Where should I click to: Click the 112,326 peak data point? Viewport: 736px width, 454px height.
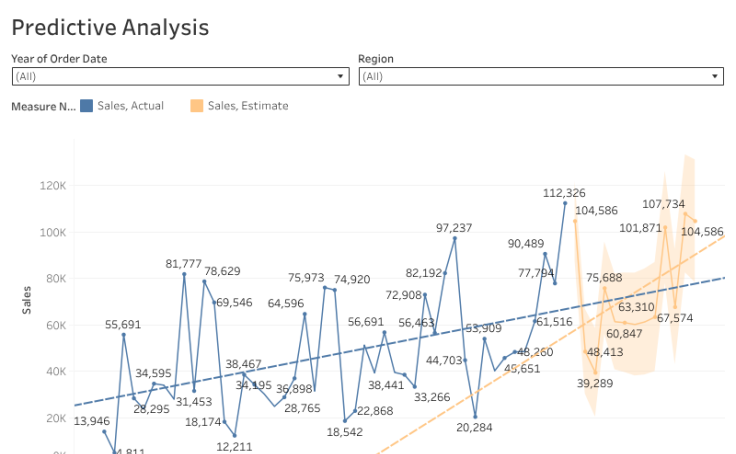565,203
